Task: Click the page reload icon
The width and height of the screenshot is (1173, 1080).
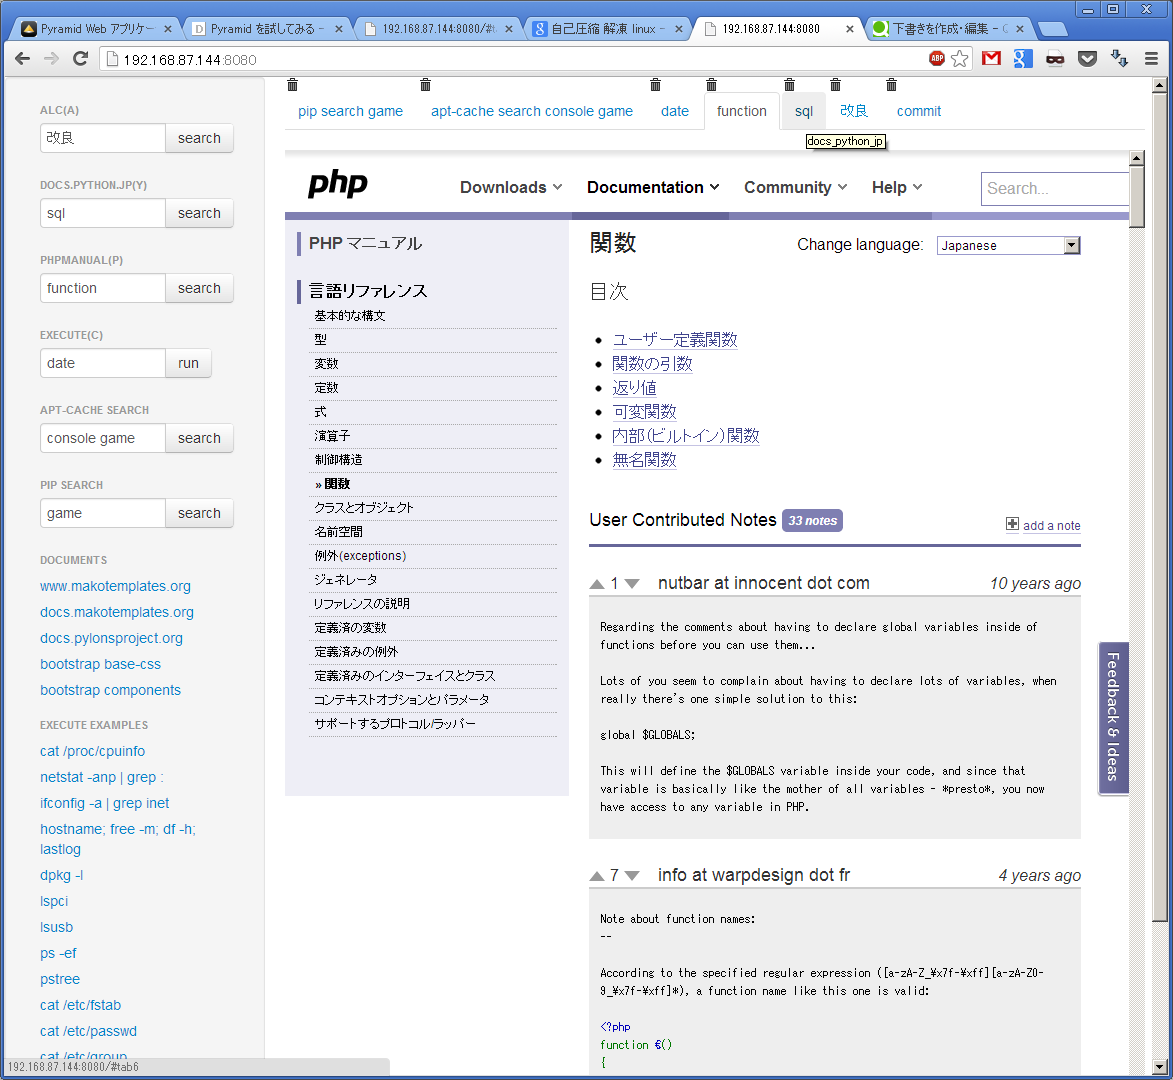Action: (x=80, y=59)
